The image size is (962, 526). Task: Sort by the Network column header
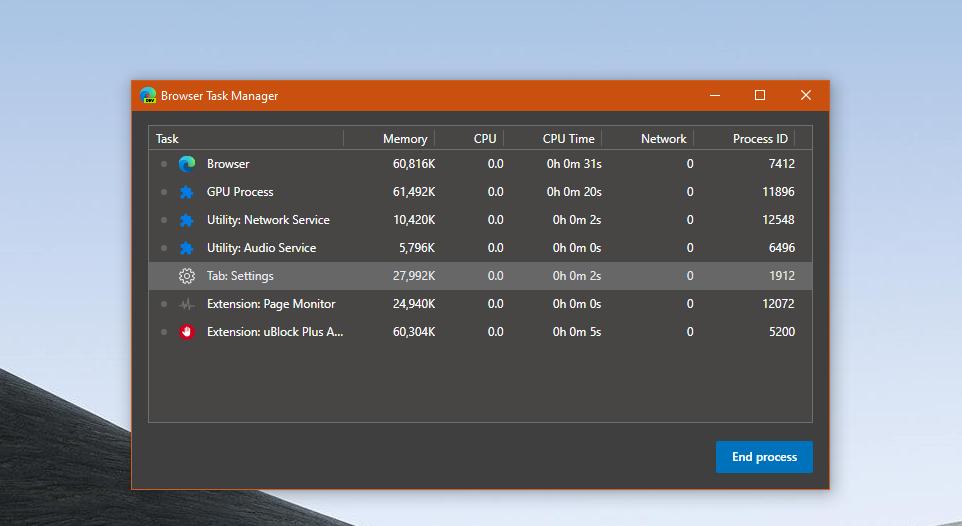pos(663,139)
